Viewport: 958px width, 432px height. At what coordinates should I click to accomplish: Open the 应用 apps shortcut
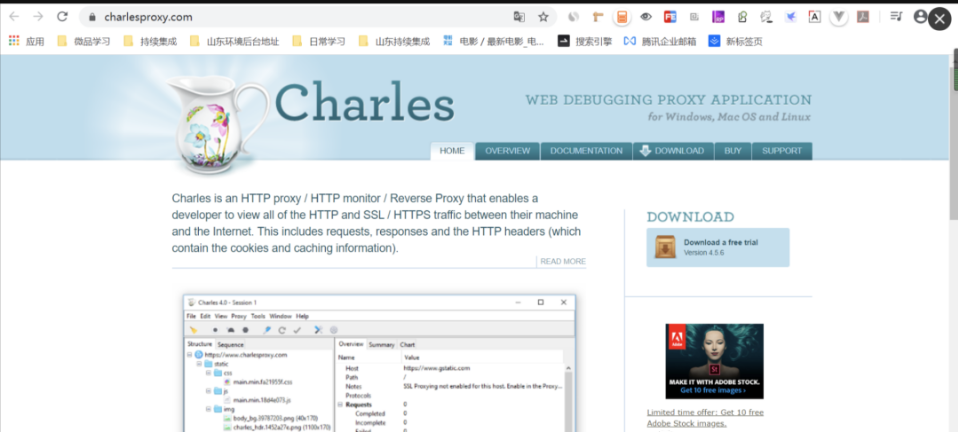click(x=26, y=42)
